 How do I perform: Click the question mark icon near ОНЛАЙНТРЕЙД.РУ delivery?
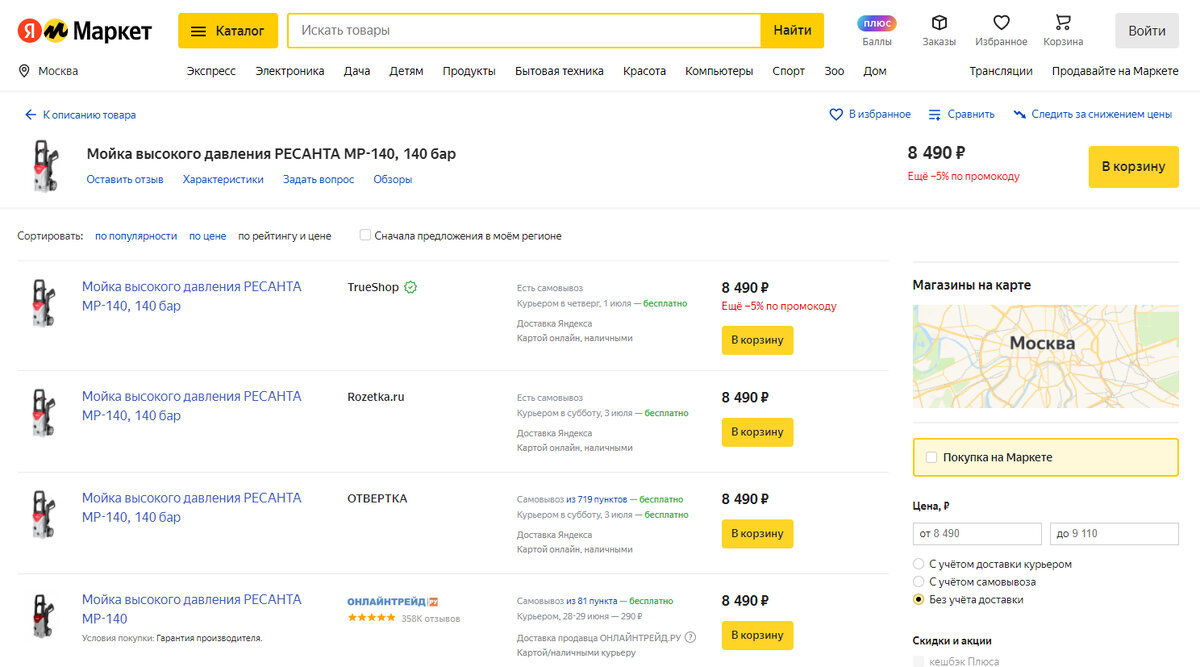690,637
